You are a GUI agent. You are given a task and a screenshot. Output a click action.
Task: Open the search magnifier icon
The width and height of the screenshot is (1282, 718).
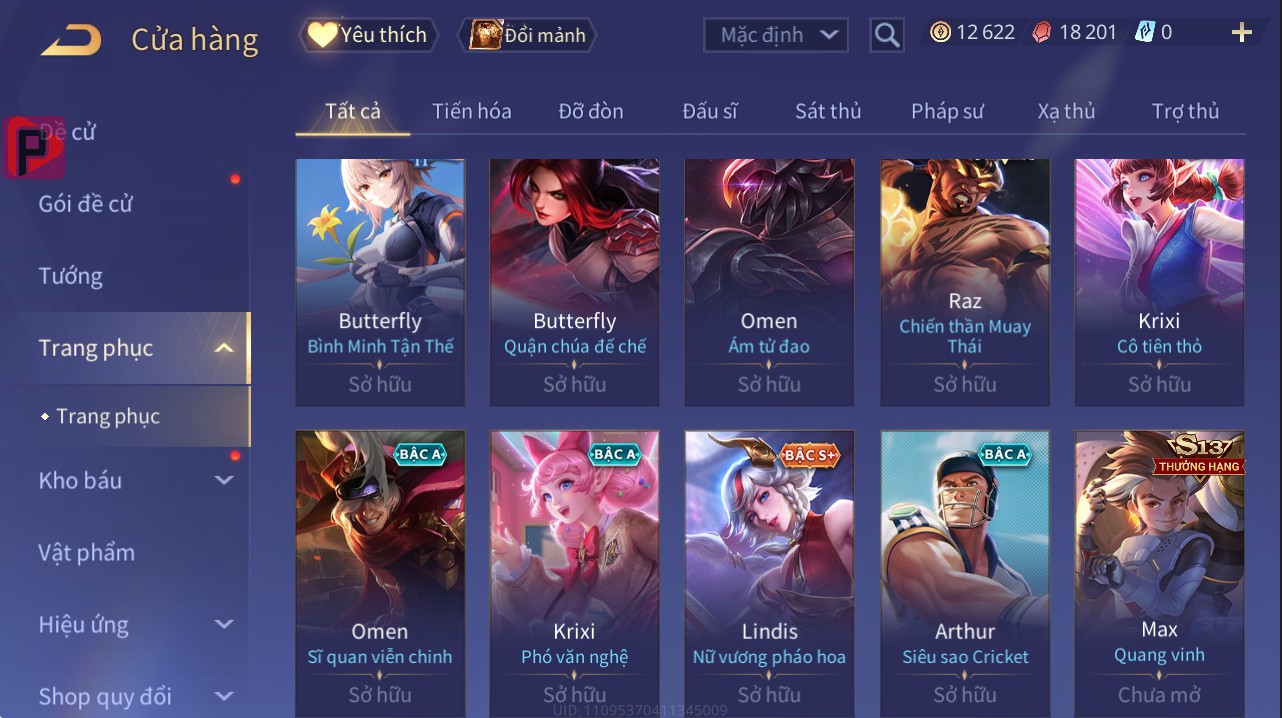[886, 35]
